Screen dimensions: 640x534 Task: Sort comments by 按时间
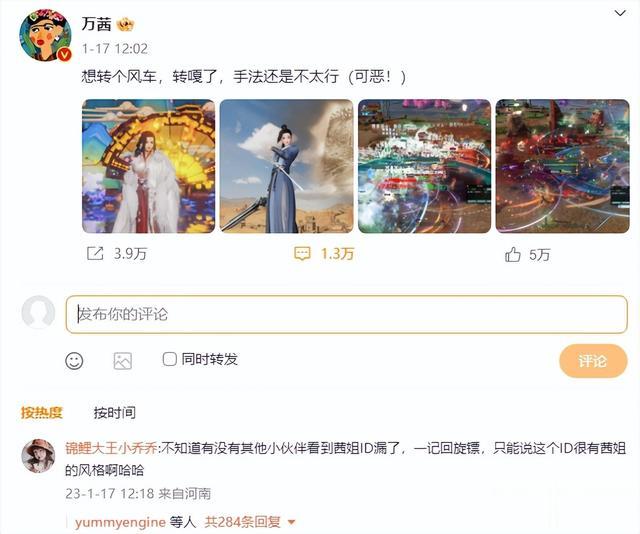click(x=115, y=412)
